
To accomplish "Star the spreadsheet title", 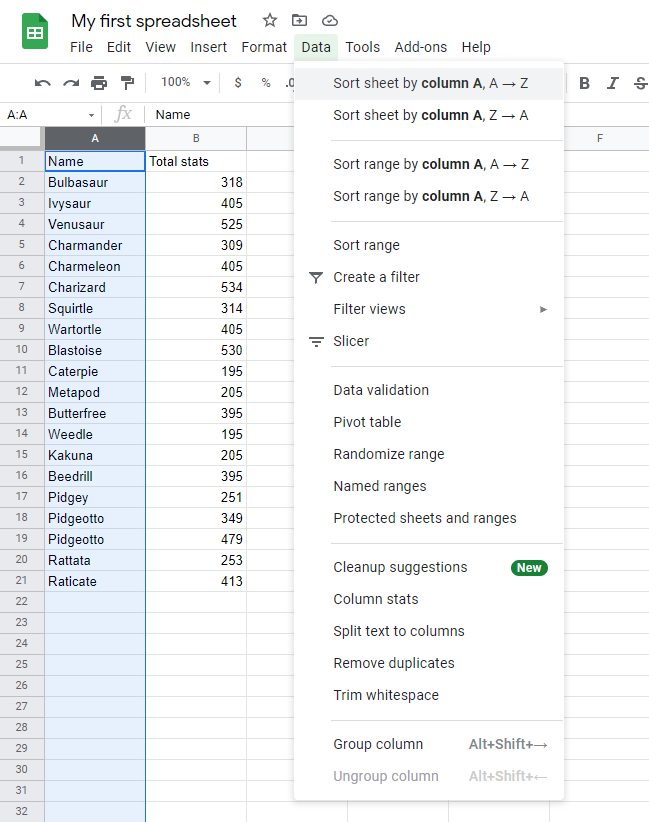I will [x=270, y=21].
